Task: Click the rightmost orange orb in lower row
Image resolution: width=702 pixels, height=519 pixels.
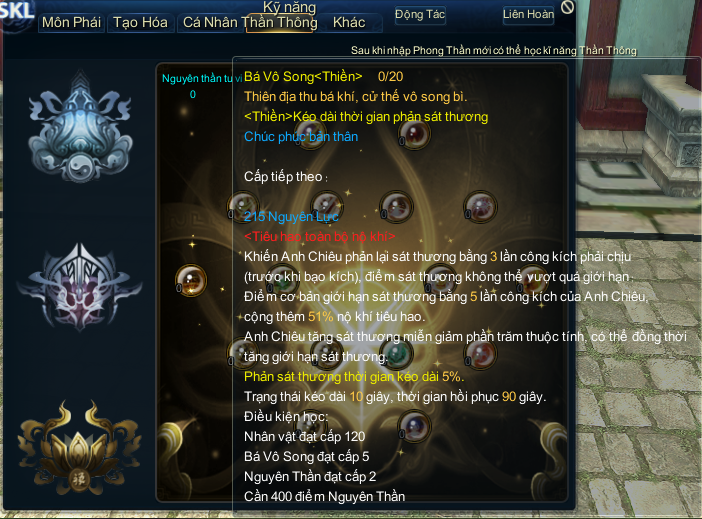Action: coord(480,353)
